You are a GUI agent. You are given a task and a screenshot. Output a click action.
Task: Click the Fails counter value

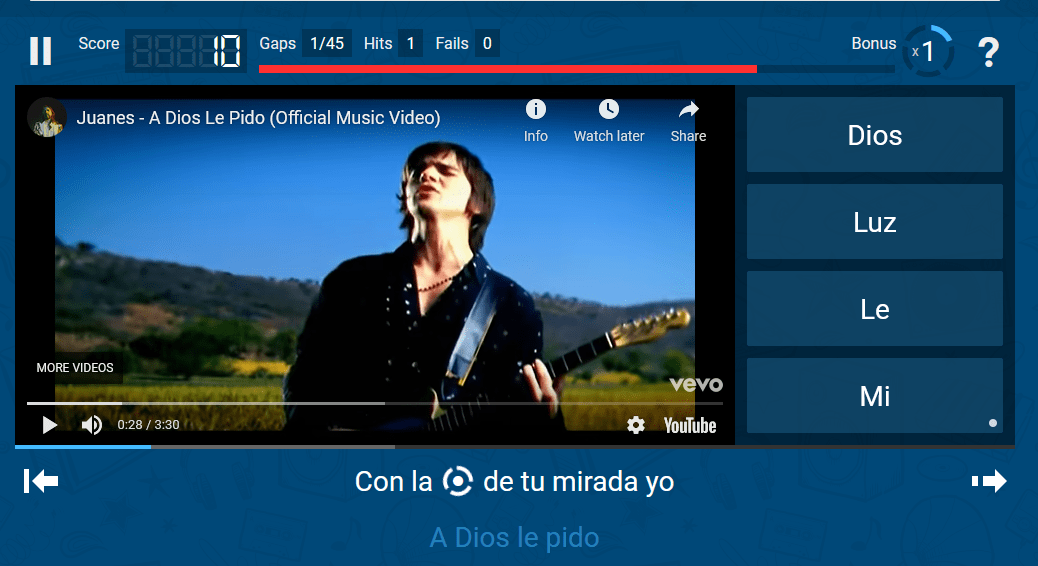pyautogui.click(x=487, y=44)
